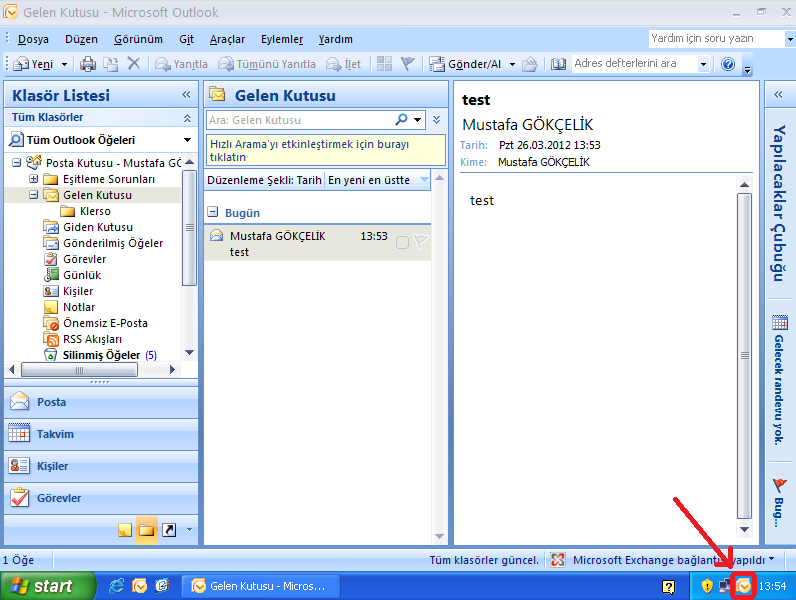Open the address book icon in toolbar

tap(558, 64)
